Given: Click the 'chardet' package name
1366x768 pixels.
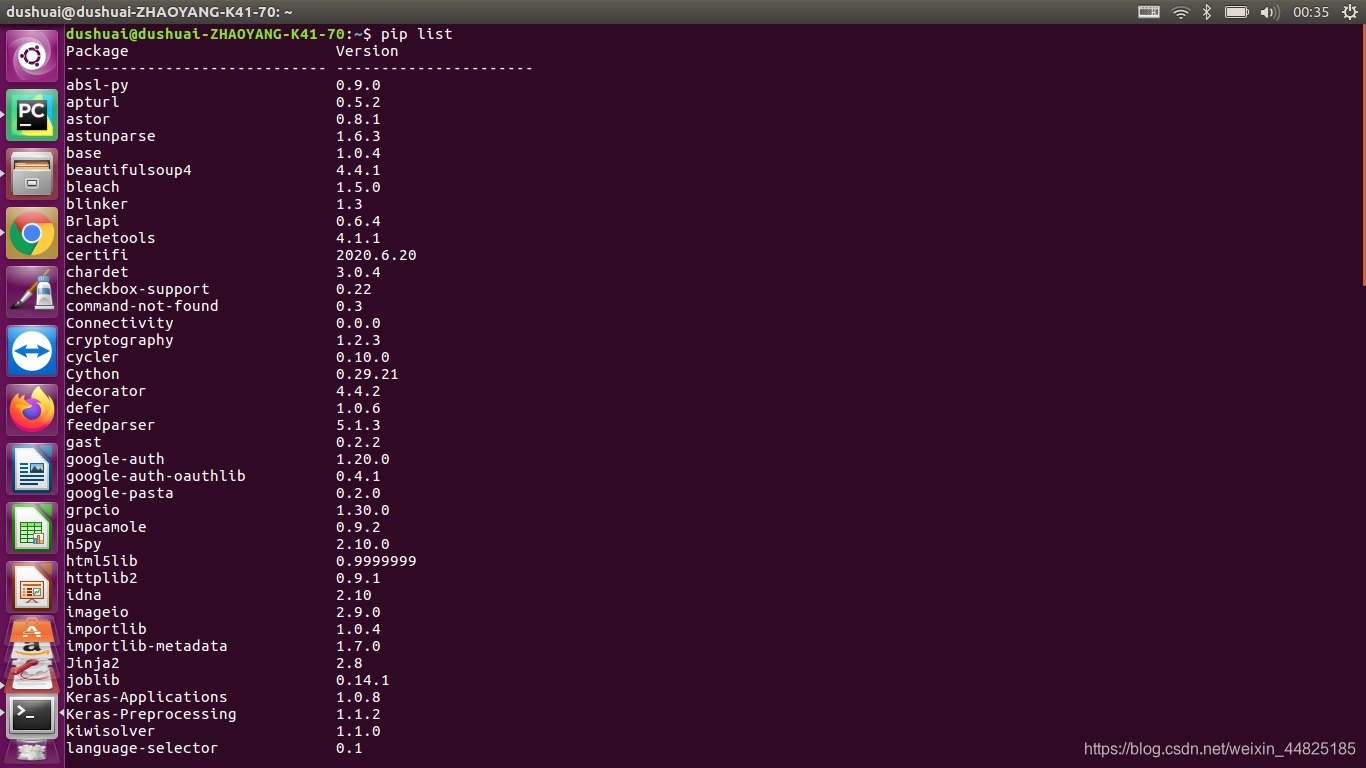Looking at the screenshot, I should [97, 272].
